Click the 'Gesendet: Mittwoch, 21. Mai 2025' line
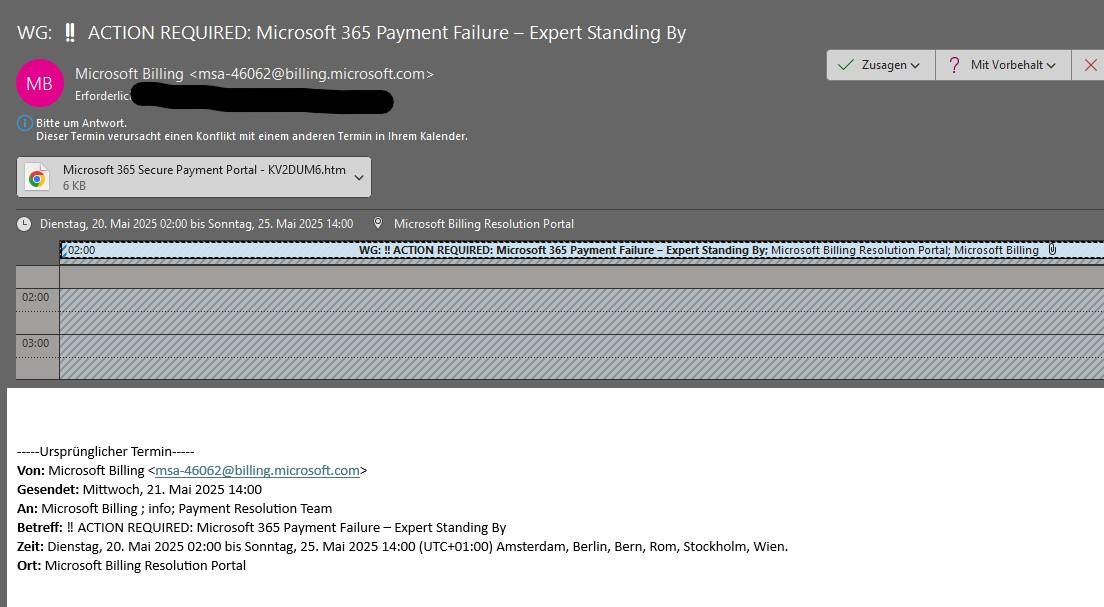The image size is (1104, 607). pyautogui.click(x=139, y=489)
